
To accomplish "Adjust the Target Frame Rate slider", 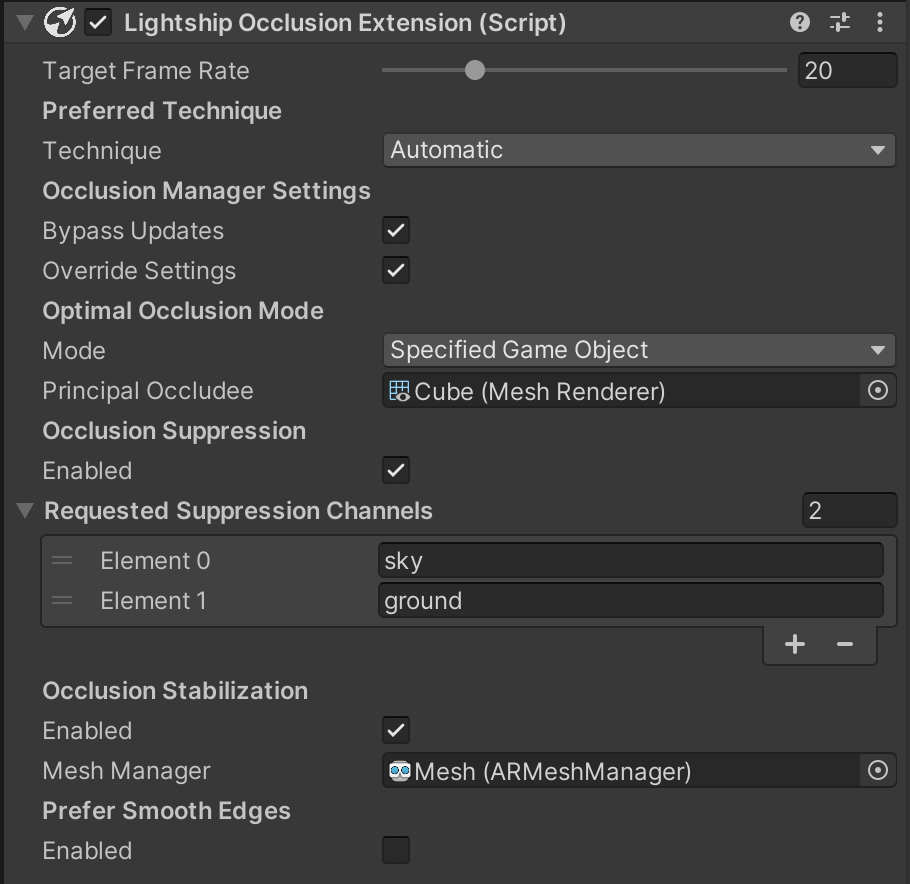I will tap(474, 70).
